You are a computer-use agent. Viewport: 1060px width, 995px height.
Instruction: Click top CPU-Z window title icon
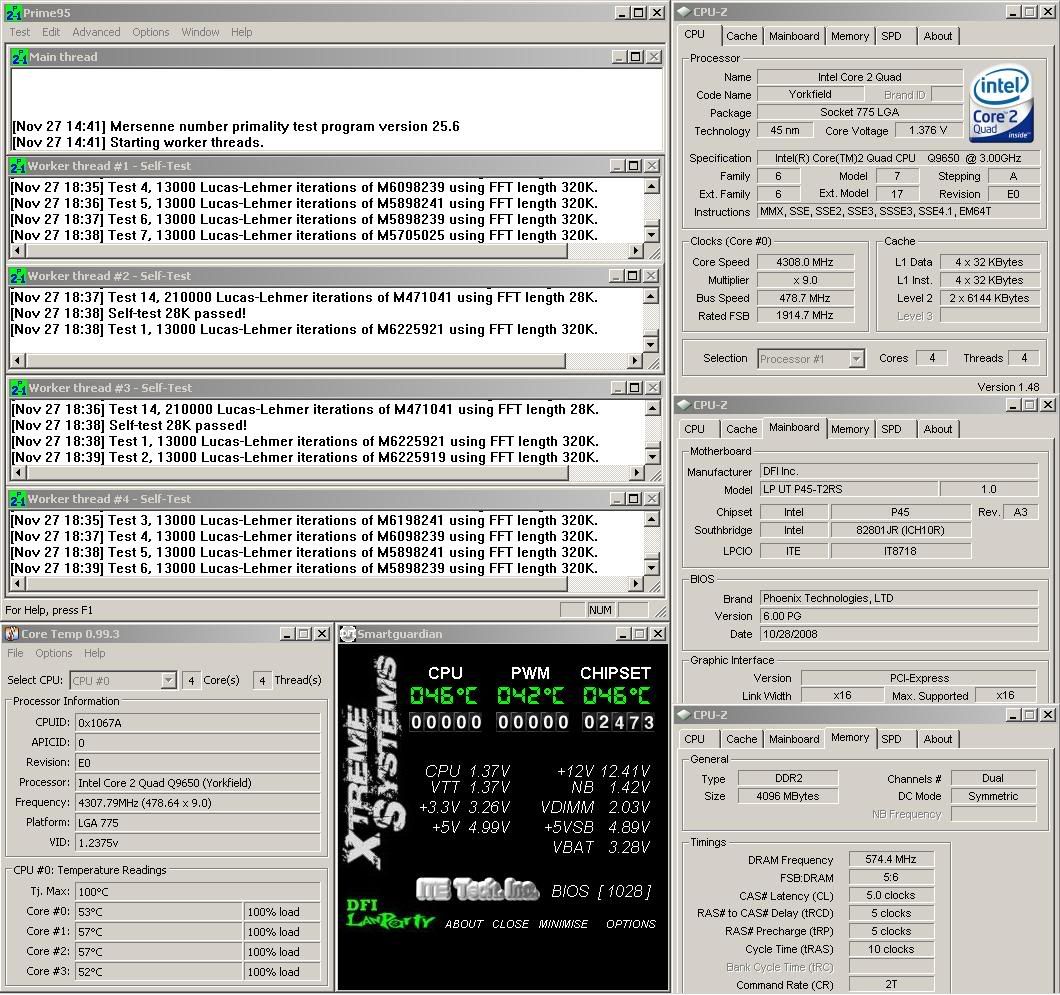tap(683, 11)
